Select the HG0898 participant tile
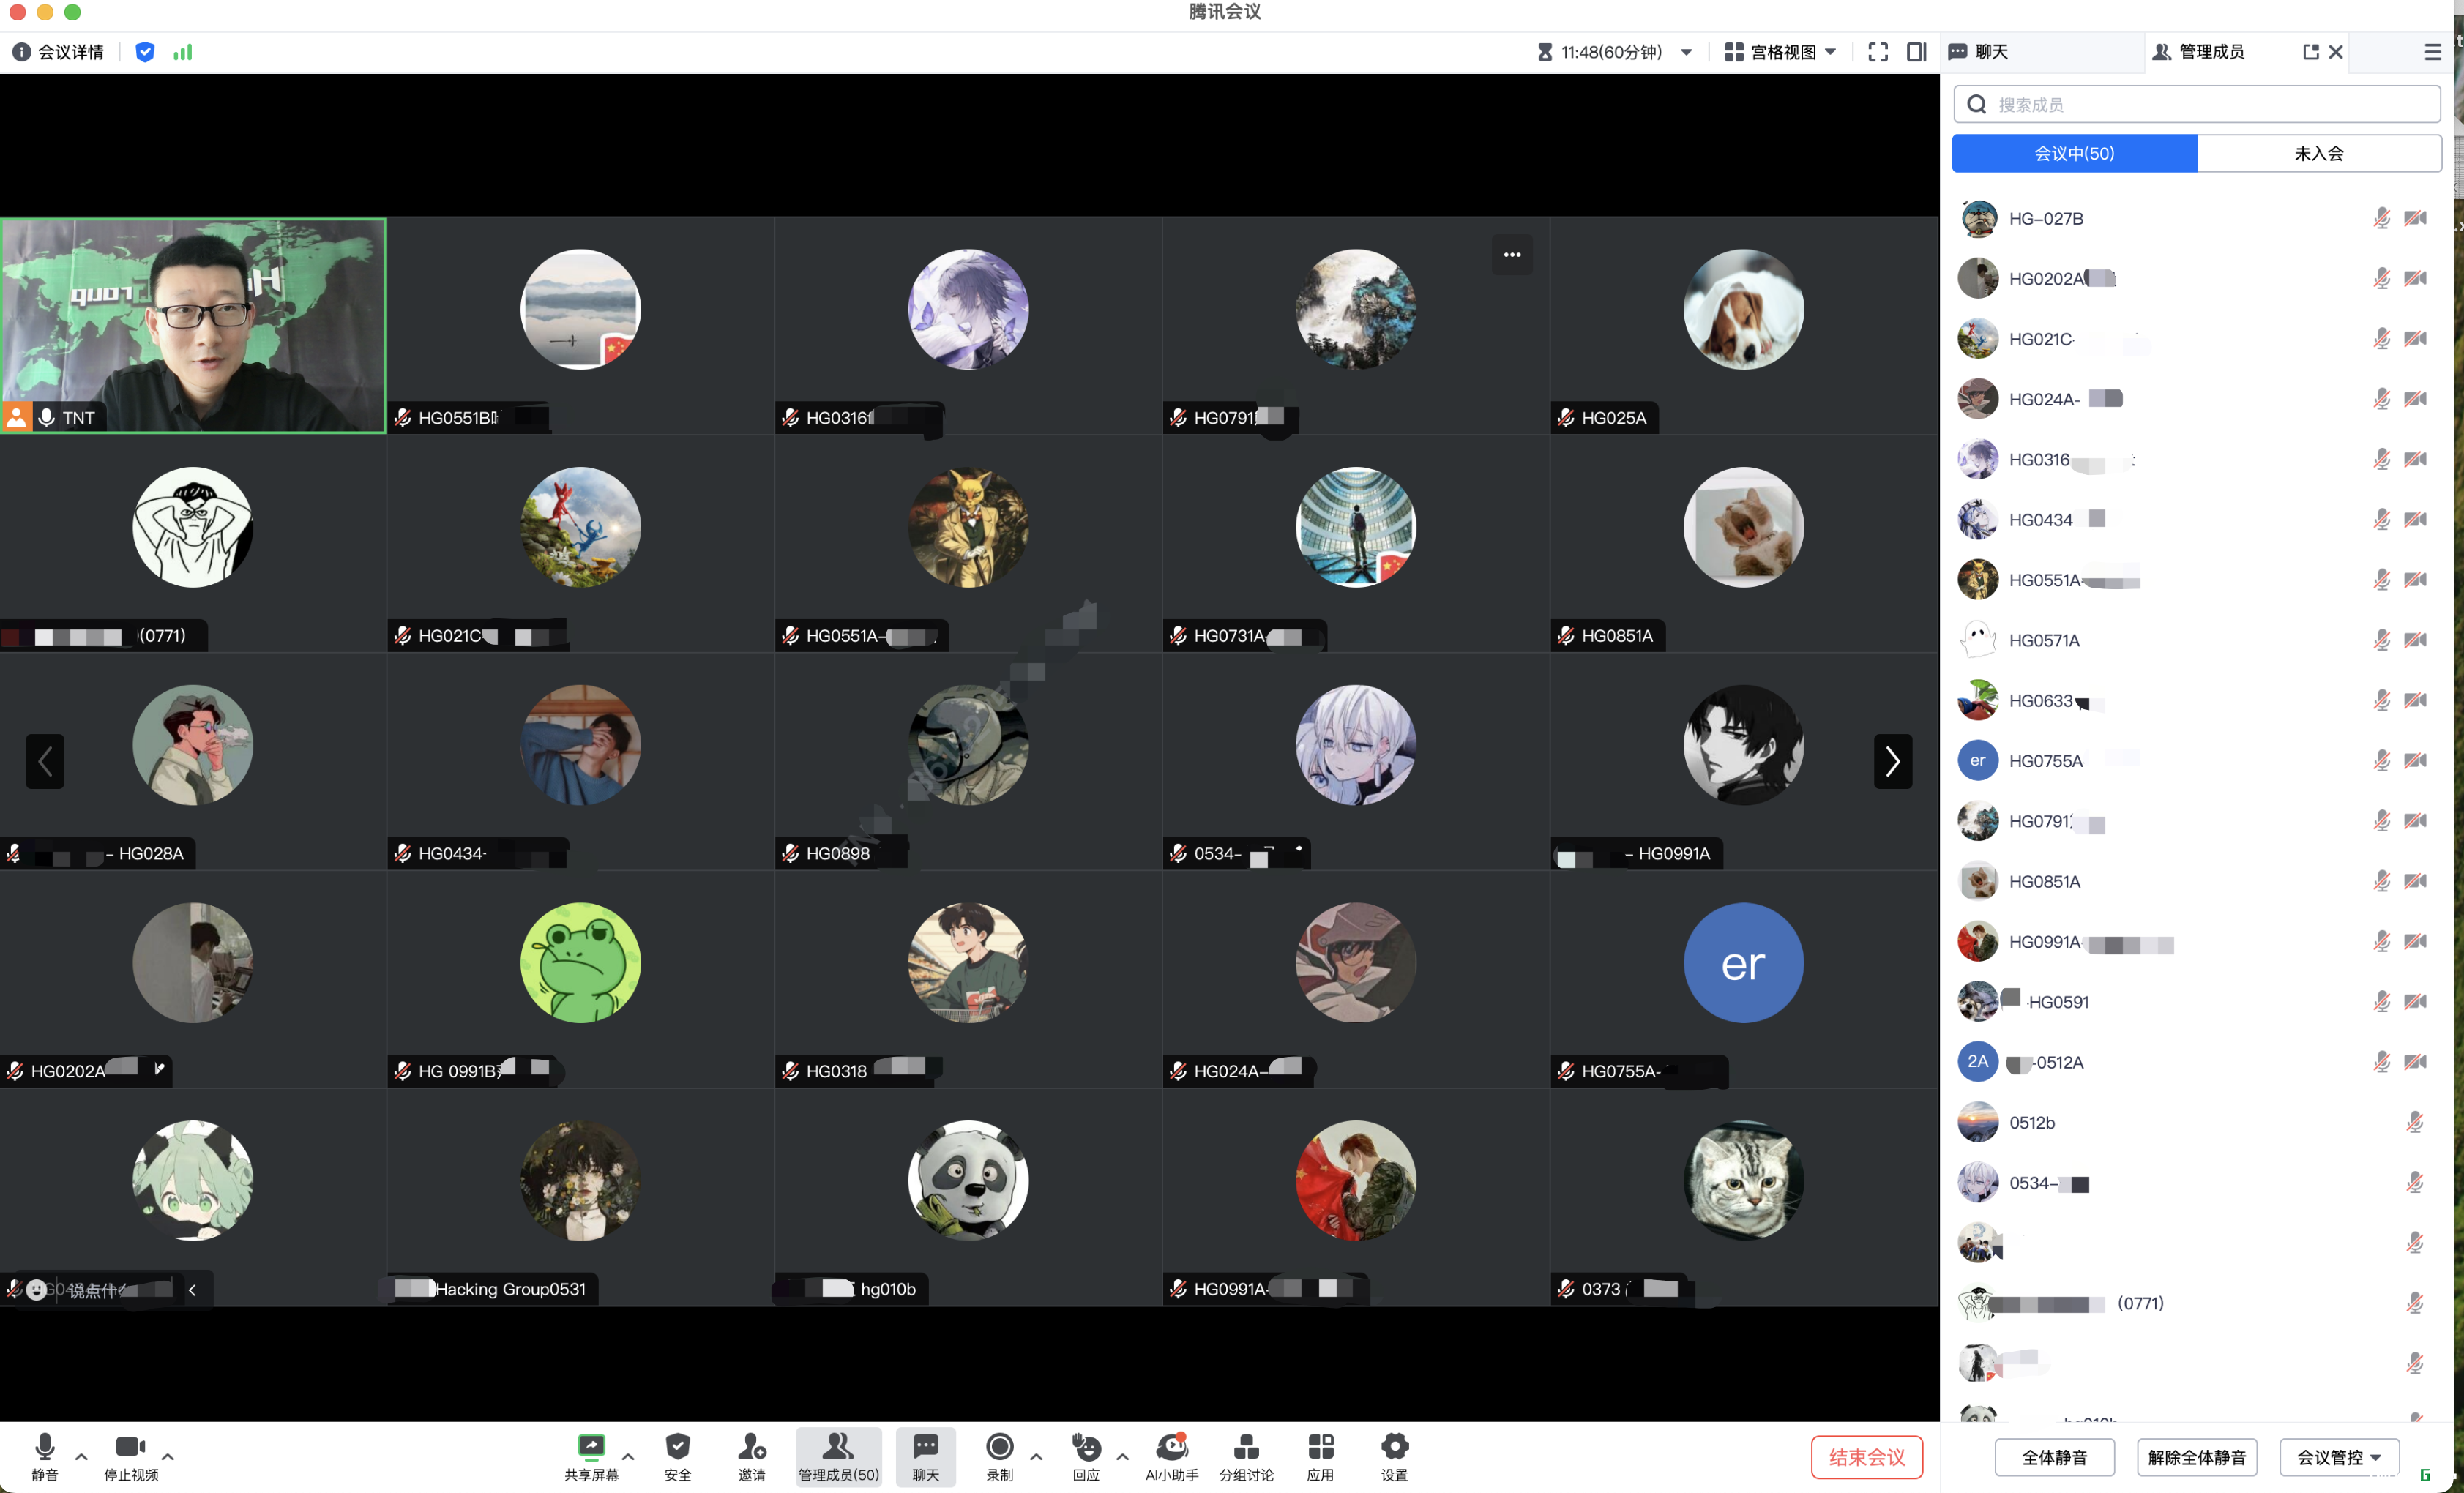The height and width of the screenshot is (1493, 2464). point(968,762)
